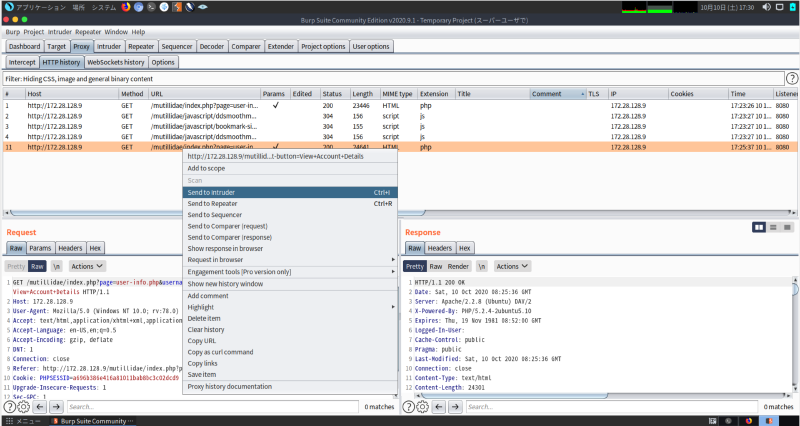Image resolution: width=800 pixels, height=426 pixels.
Task: Select side-by-side split layout icon
Action: click(x=759, y=228)
